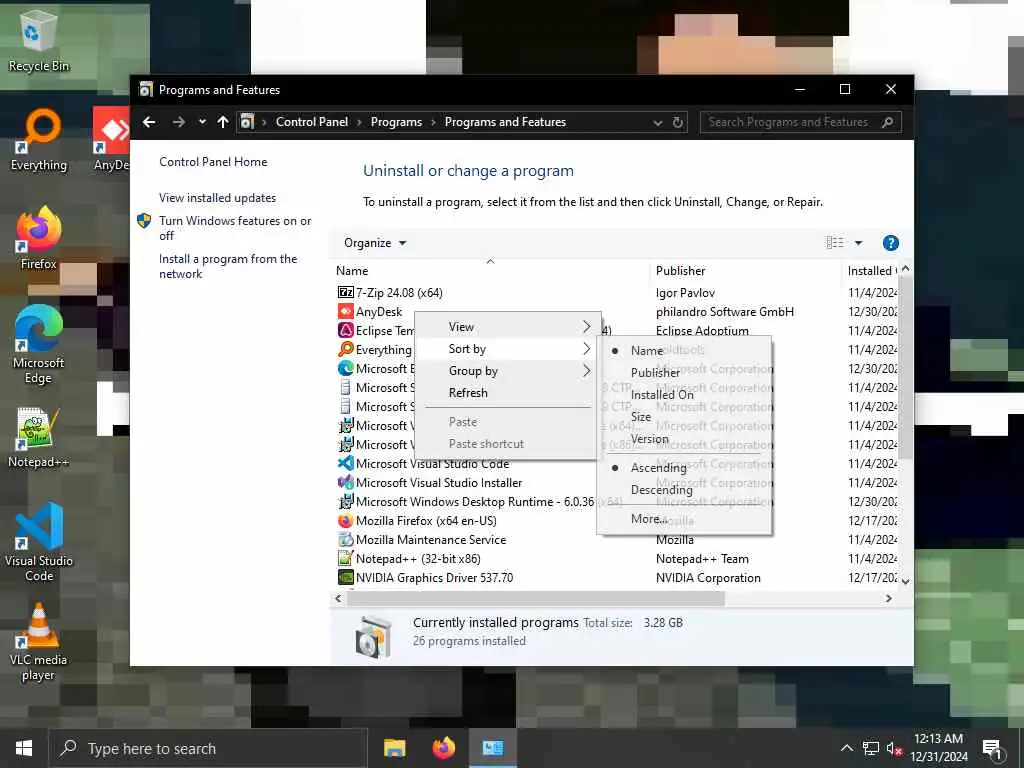The image size is (1024, 768).
Task: Refresh the Programs and Features address bar
Action: [678, 122]
